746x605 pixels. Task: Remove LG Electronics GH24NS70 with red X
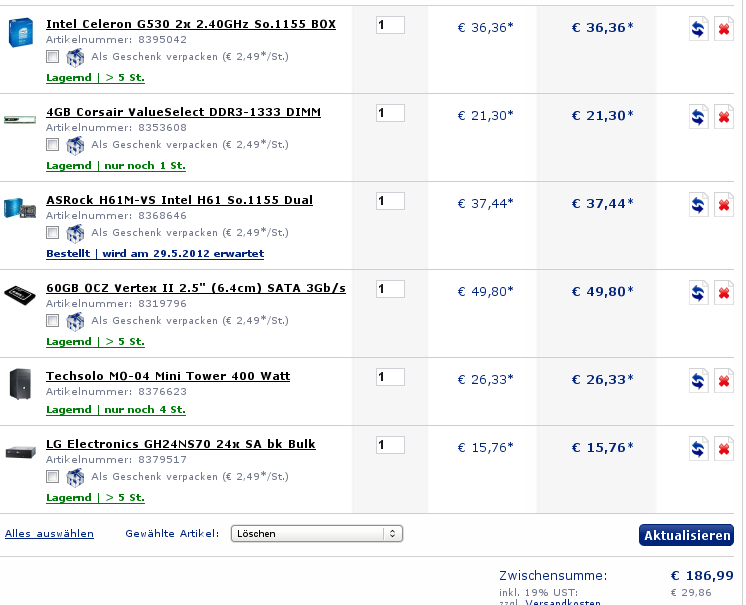point(724,449)
